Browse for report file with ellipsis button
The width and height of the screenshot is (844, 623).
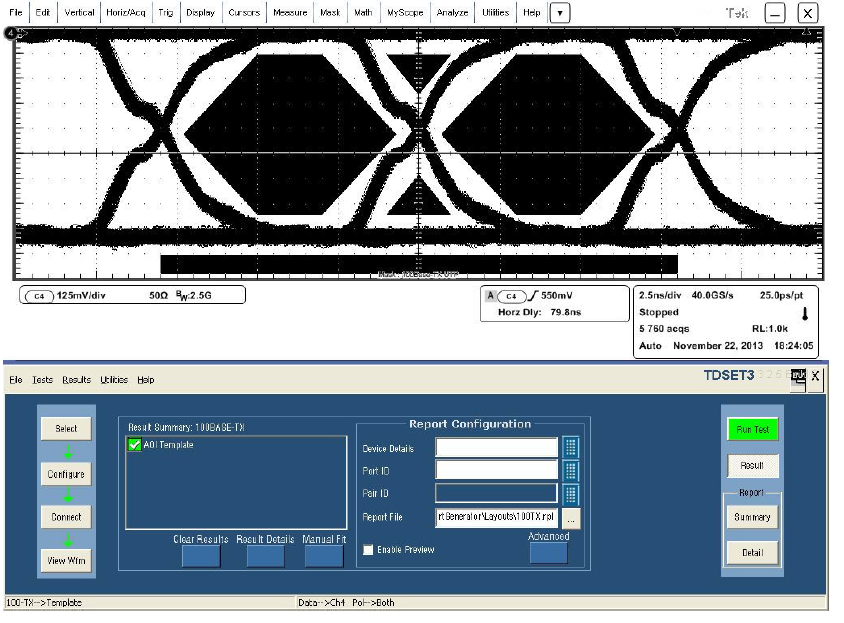[571, 519]
